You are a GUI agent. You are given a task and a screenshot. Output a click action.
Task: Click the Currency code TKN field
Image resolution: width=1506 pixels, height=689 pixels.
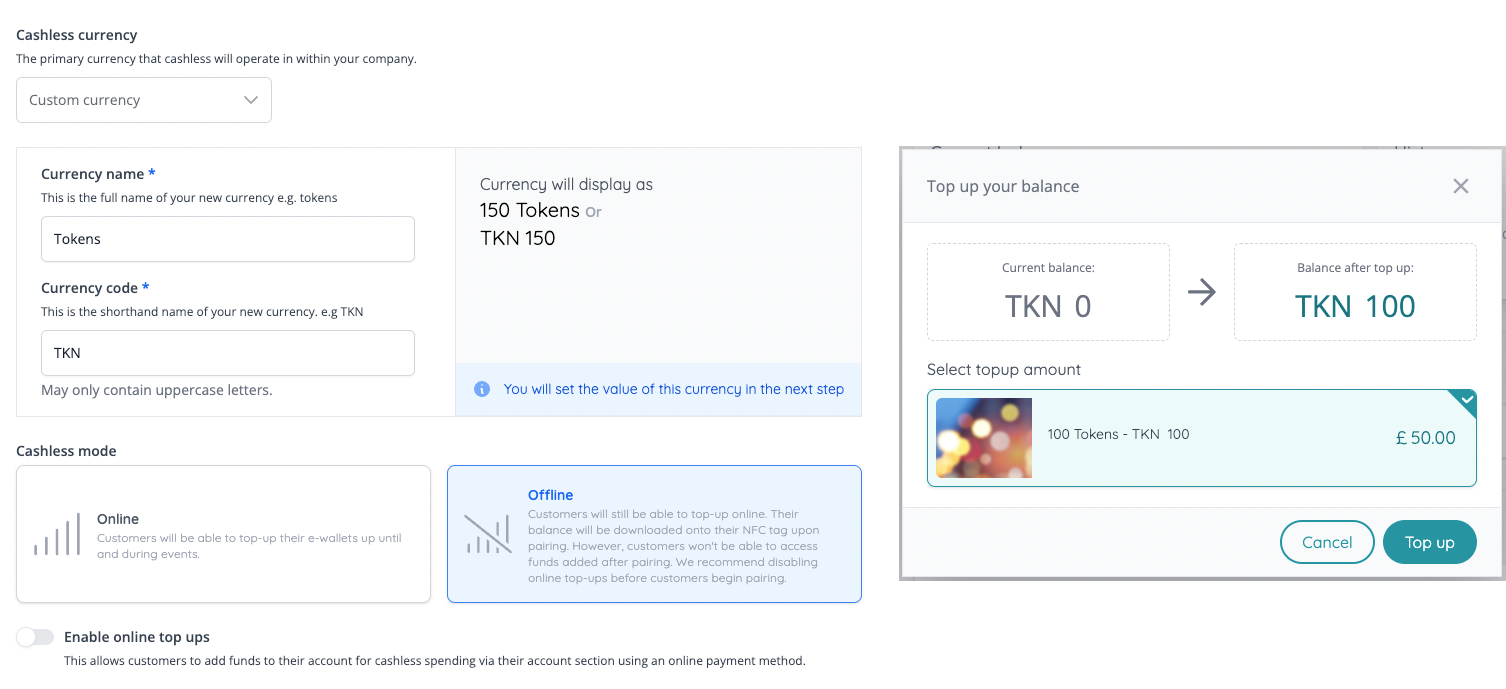point(227,353)
